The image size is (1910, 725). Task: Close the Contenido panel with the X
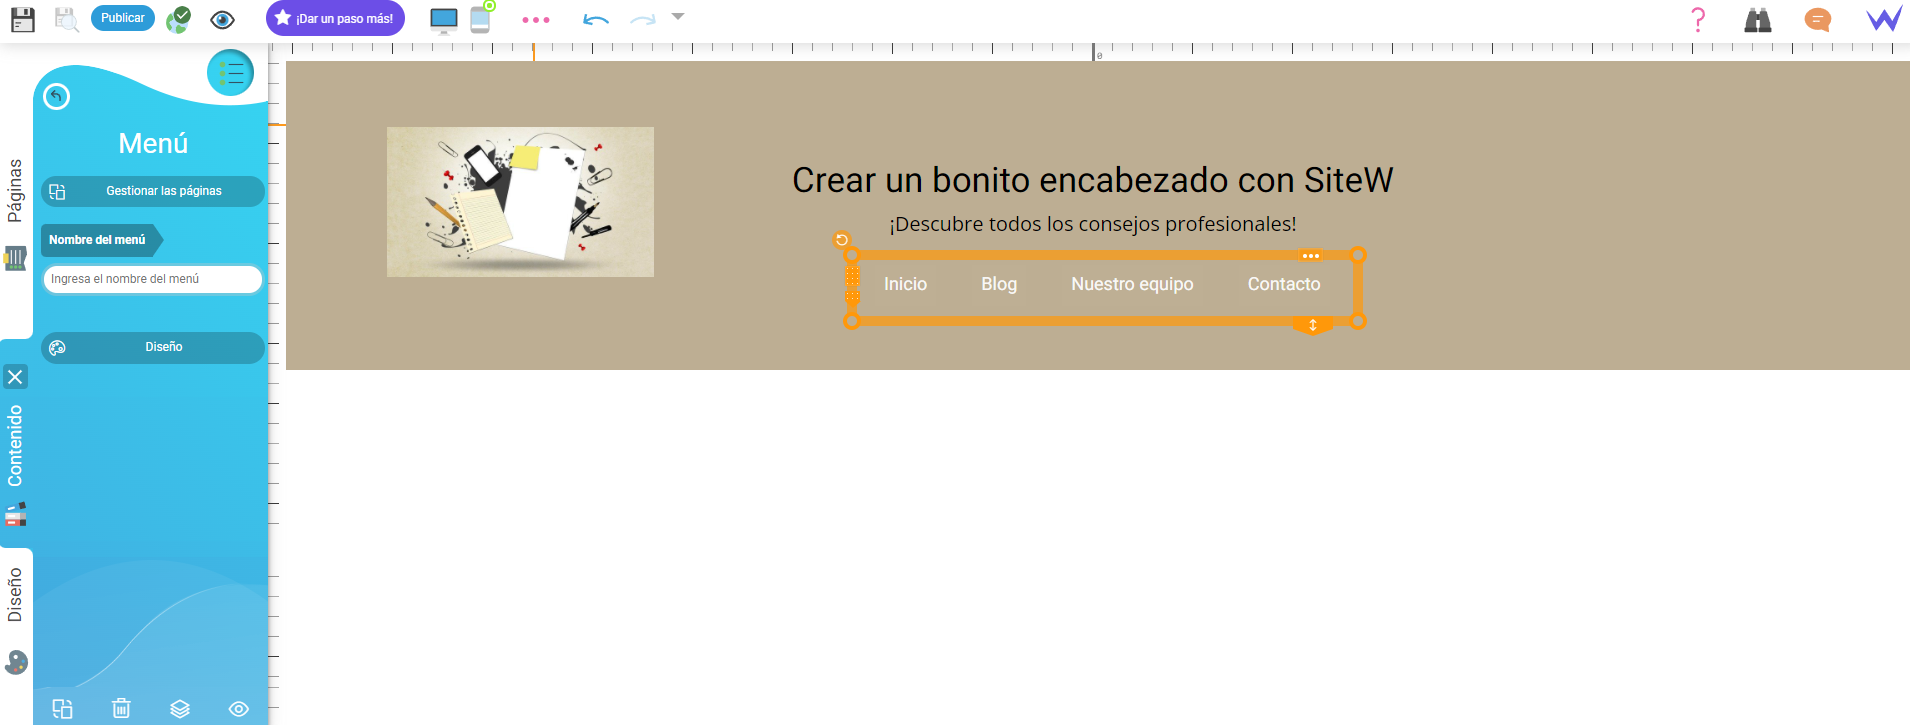pos(15,377)
